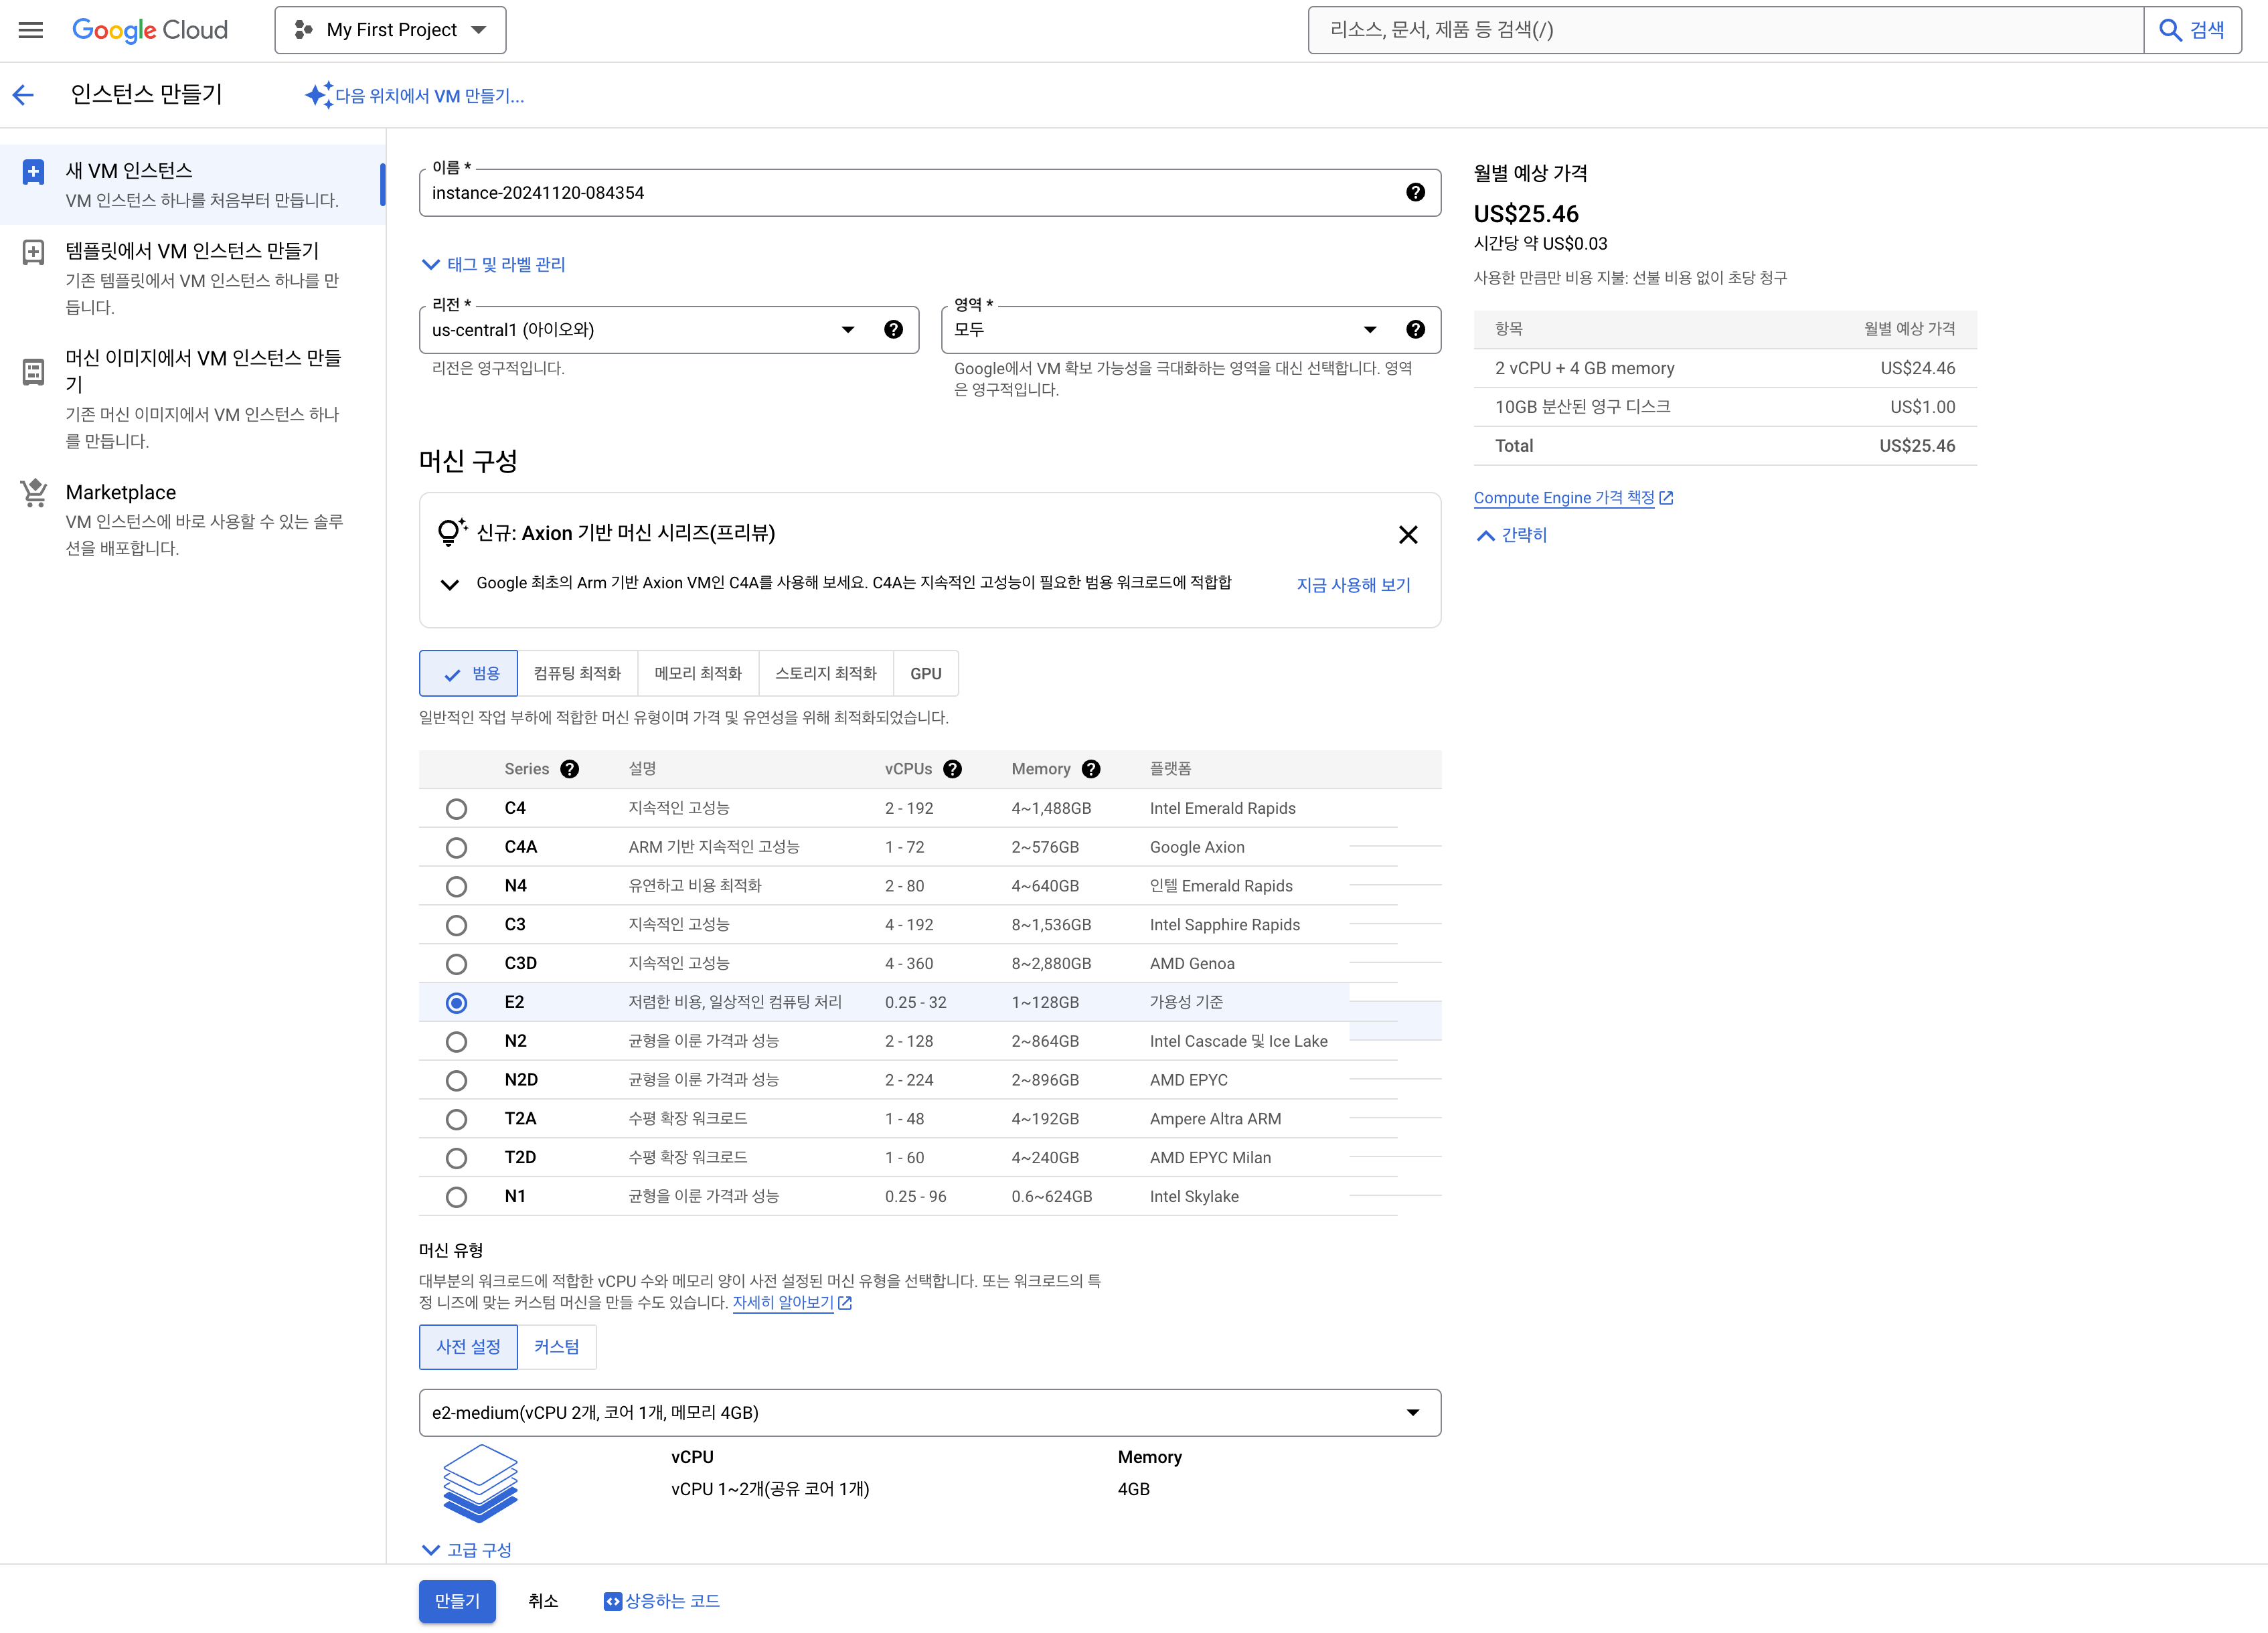Select the 범용 machine family tab
This screenshot has height=1633, width=2268.
[468, 674]
